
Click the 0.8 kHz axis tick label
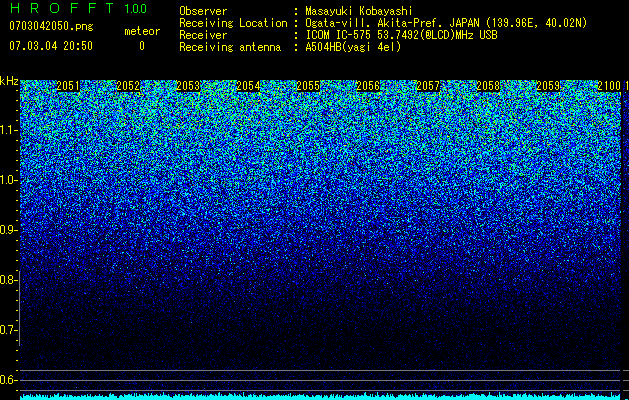pyautogui.click(x=8, y=280)
